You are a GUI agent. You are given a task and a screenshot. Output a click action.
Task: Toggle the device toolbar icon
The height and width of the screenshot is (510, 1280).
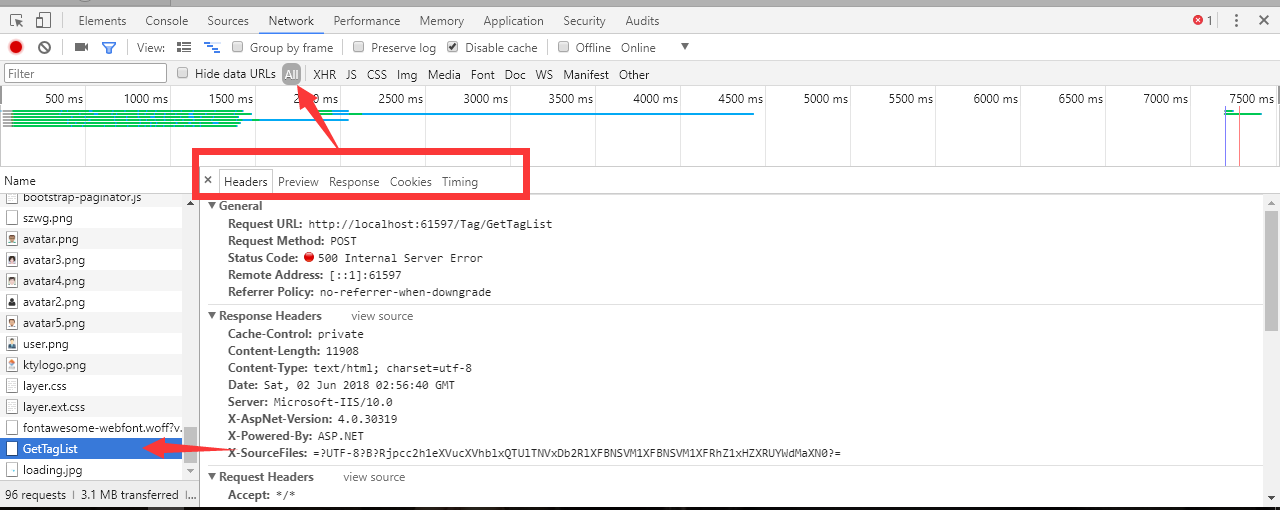pyautogui.click(x=43, y=20)
